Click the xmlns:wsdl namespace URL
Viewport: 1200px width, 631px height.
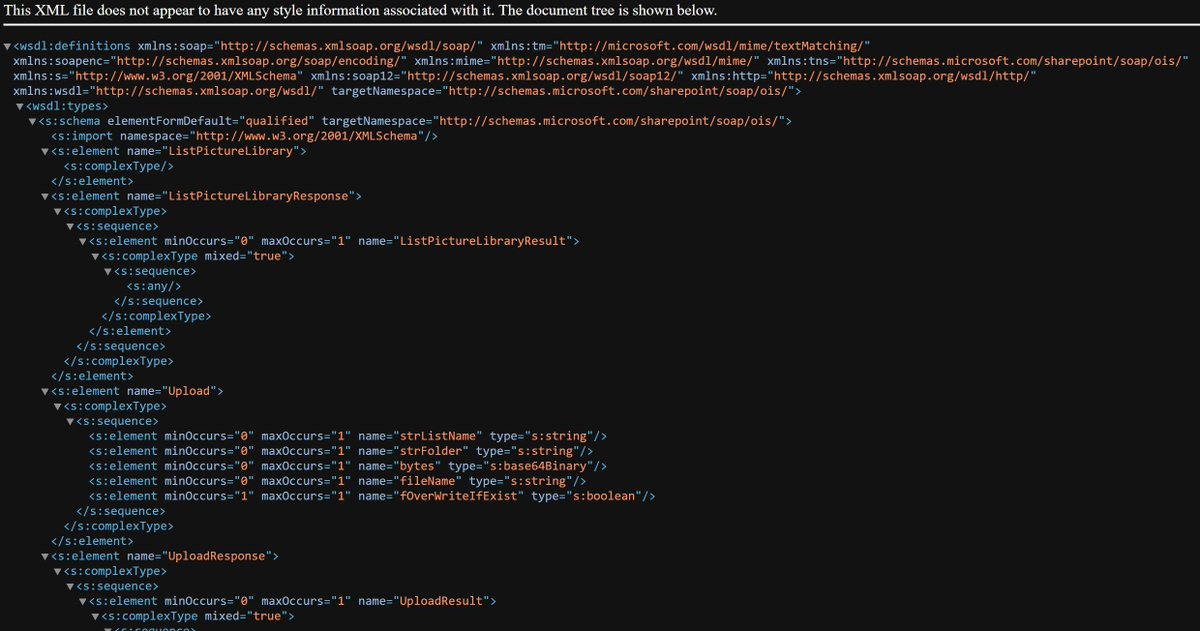pyautogui.click(x=206, y=91)
